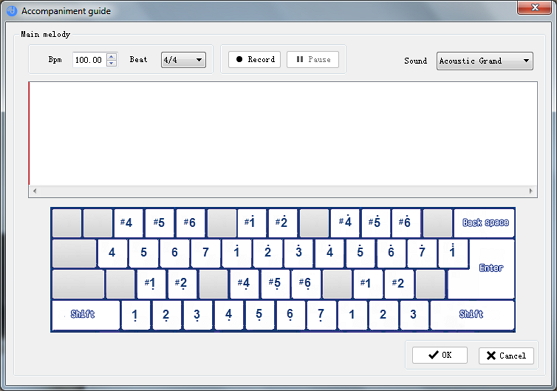Tap the note 7 key in second row
557x391 pixels.
point(205,252)
